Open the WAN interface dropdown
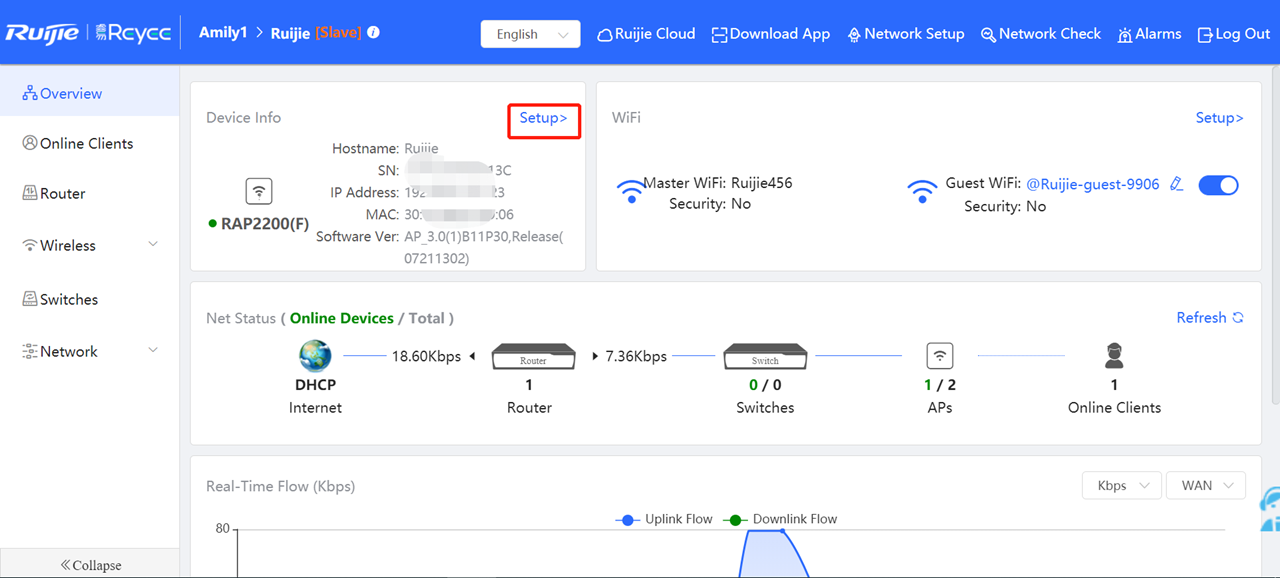Screen dimensions: 1280x578 (x=1206, y=485)
